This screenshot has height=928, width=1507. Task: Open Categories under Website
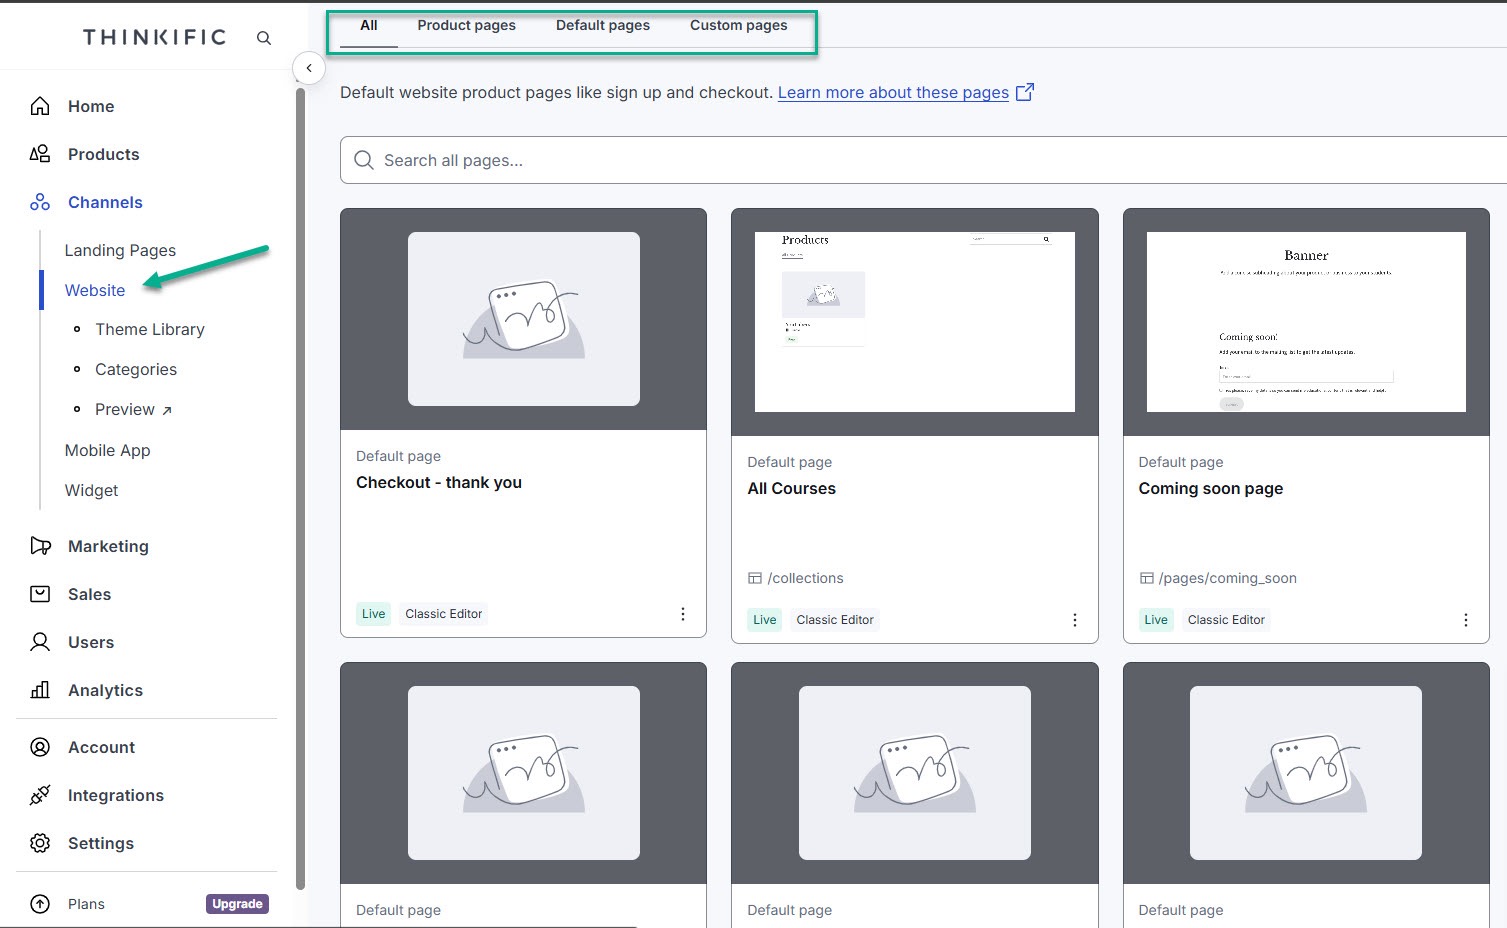point(136,369)
